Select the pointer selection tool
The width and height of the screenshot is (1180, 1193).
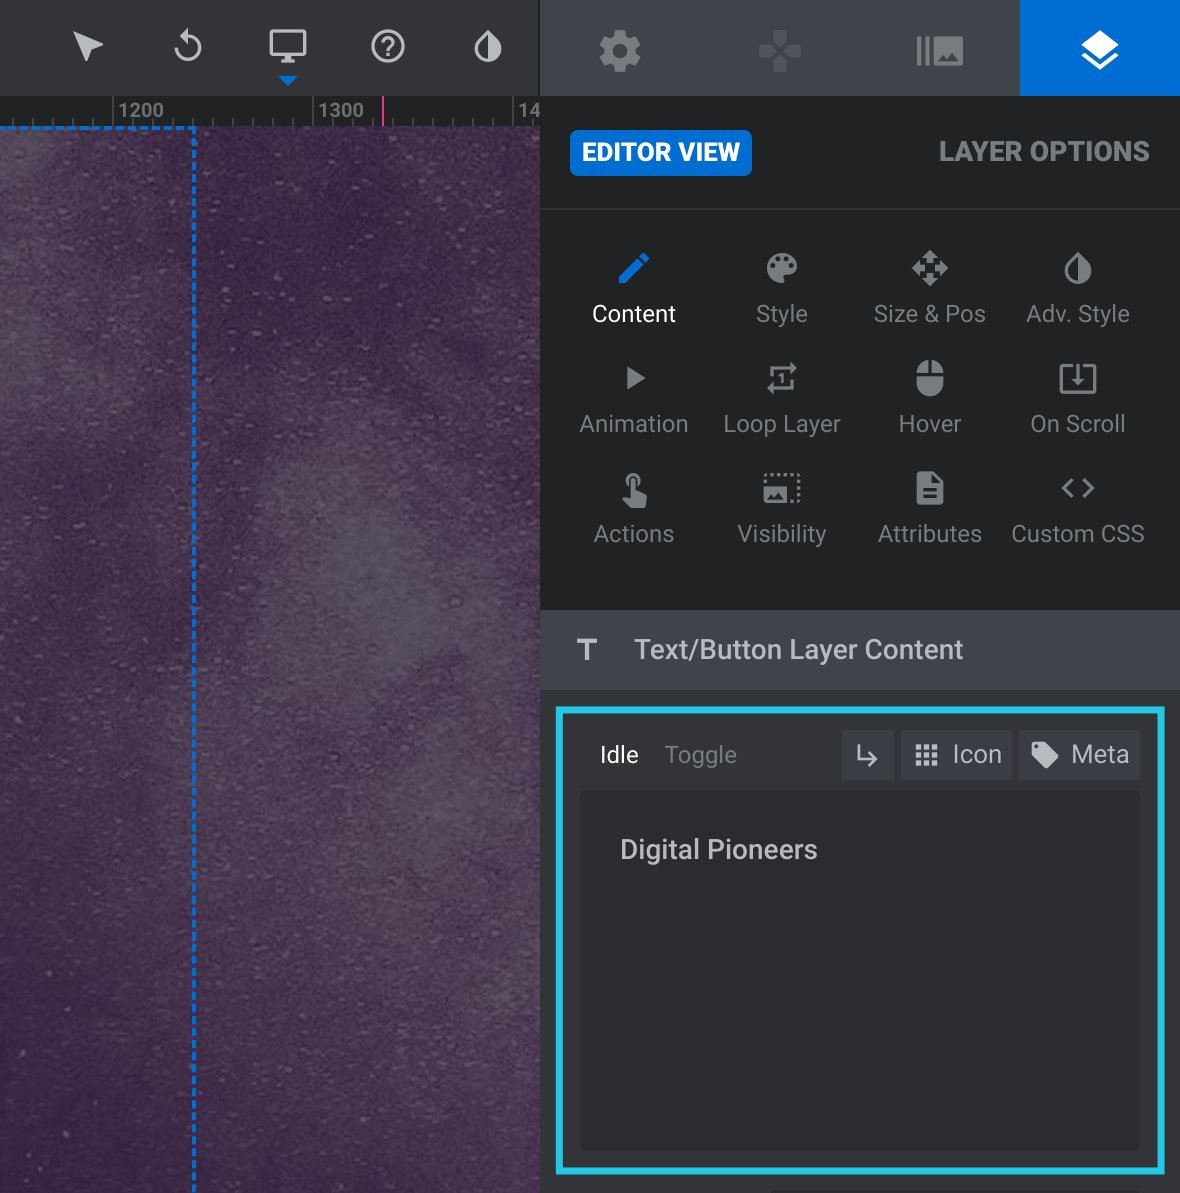[87, 46]
